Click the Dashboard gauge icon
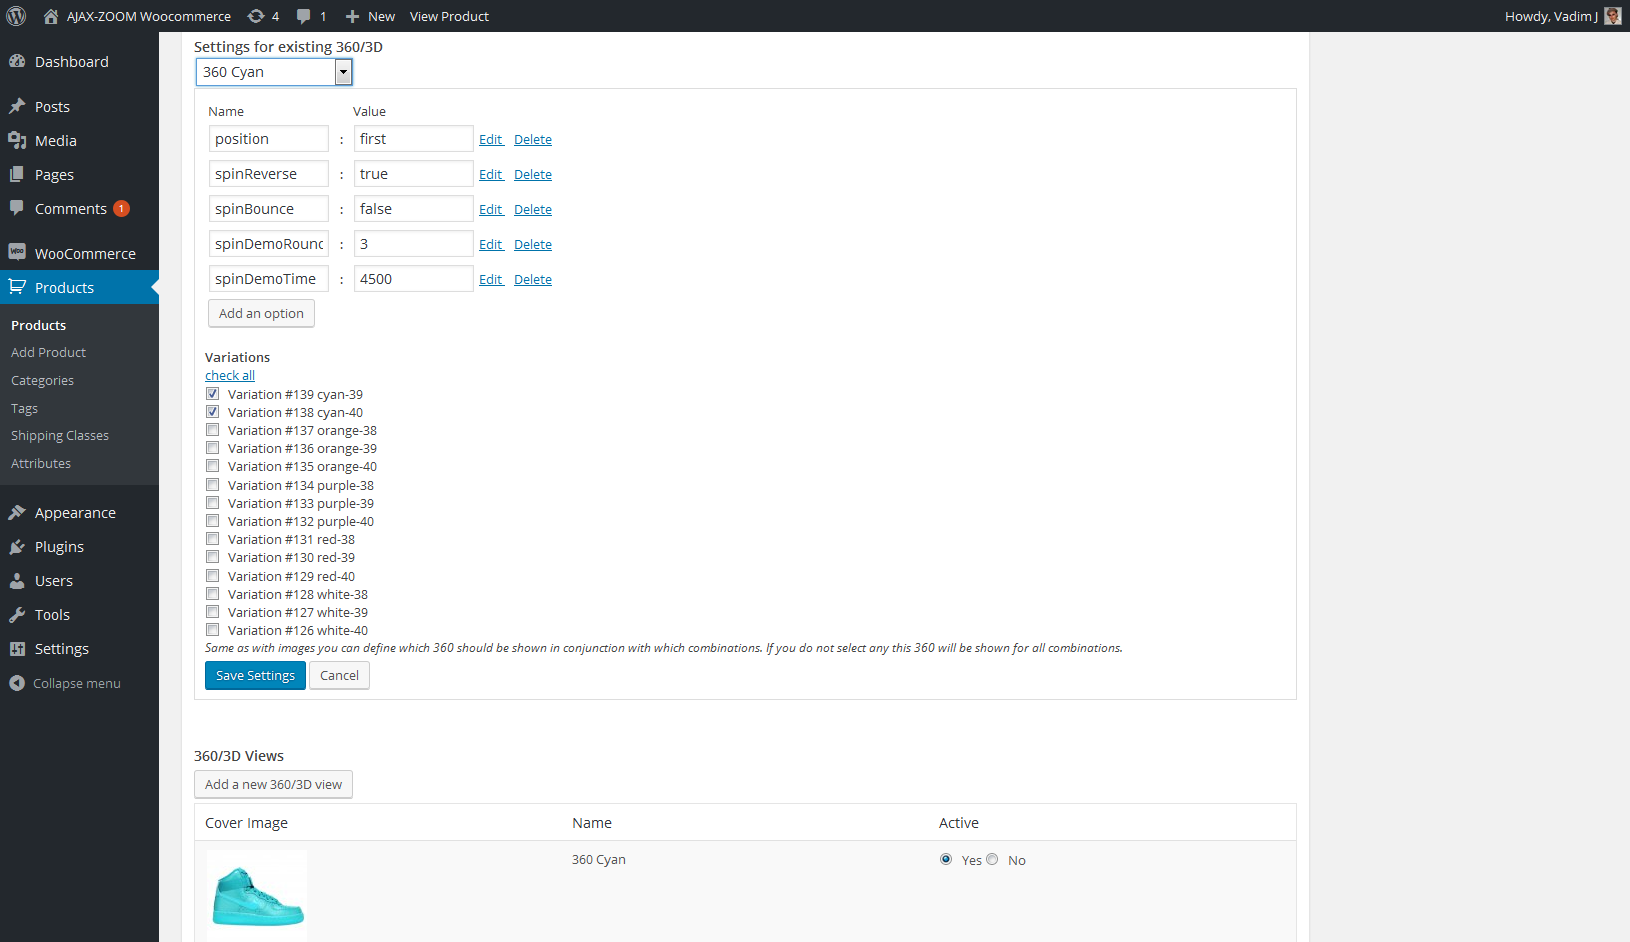 pyautogui.click(x=17, y=61)
